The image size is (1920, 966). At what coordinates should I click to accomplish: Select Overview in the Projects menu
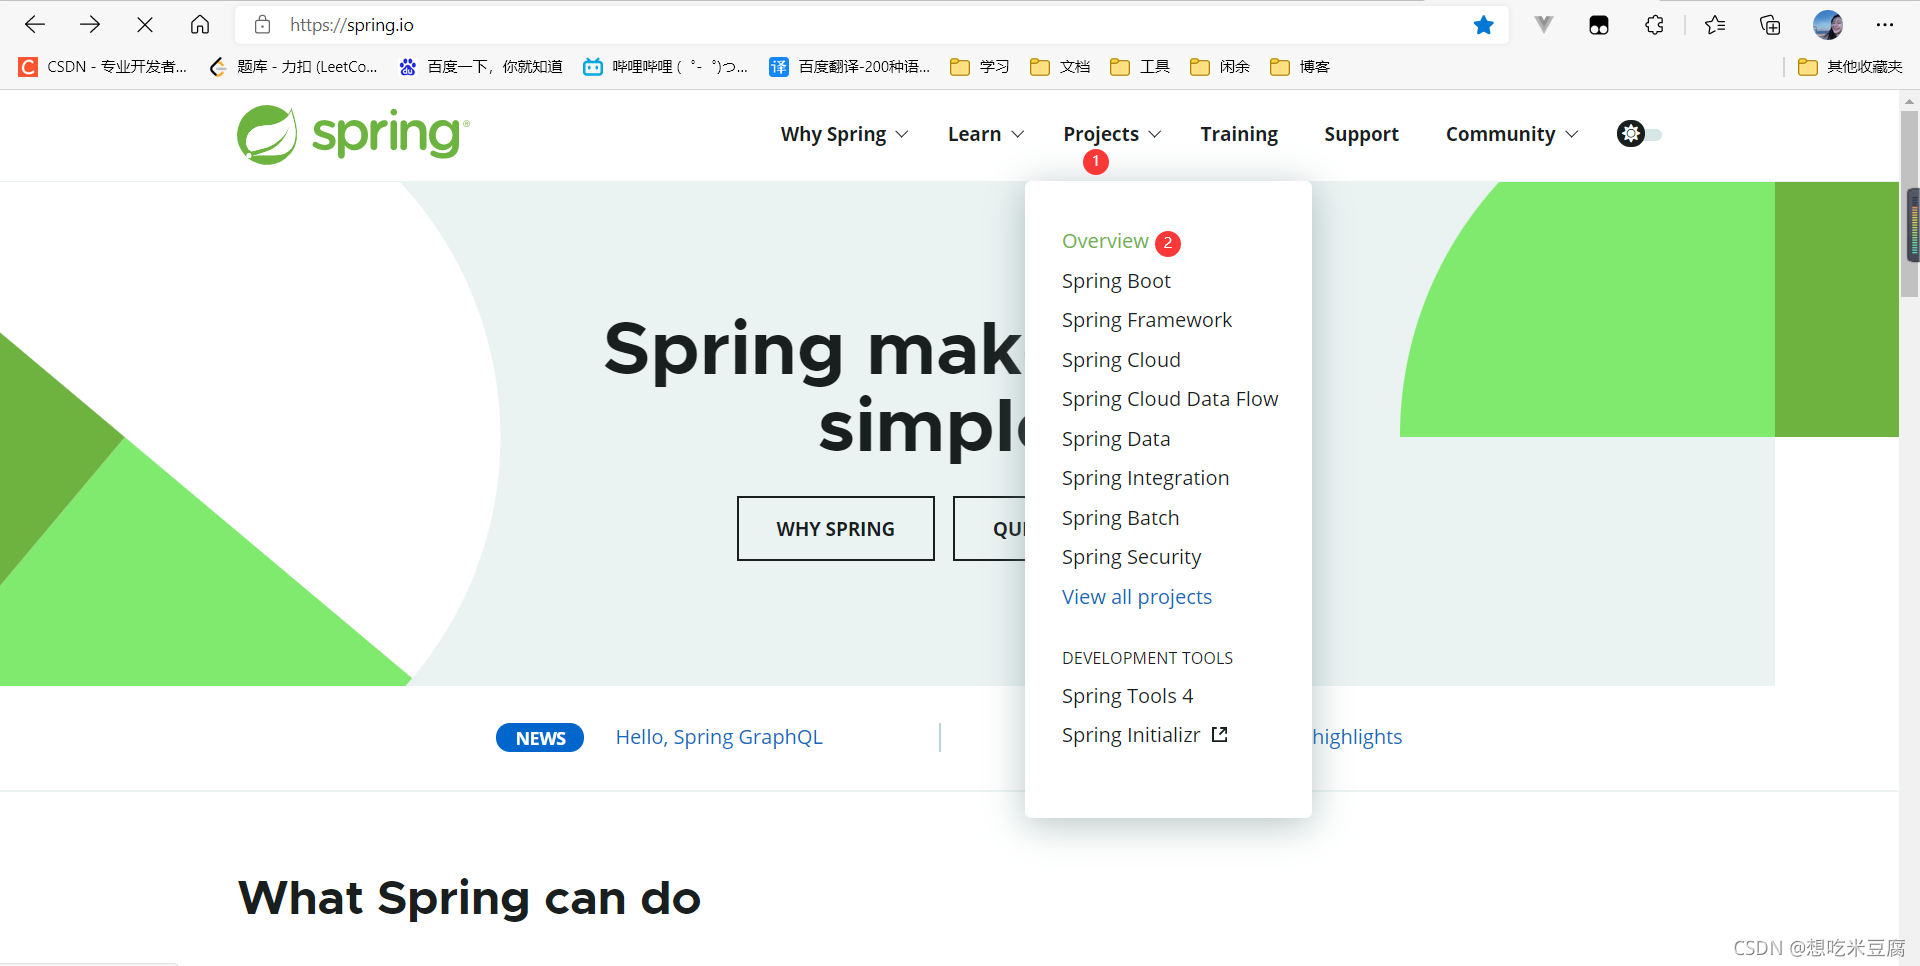coord(1105,241)
